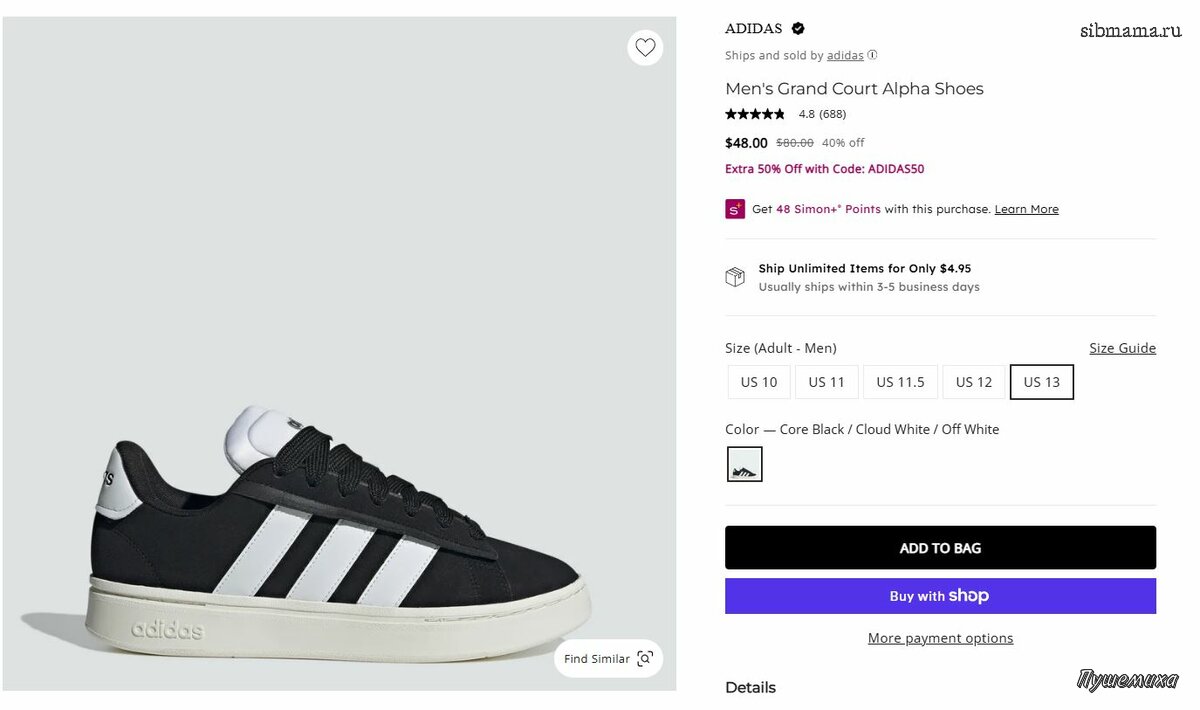Viewport: 1200px width, 710px height.
Task: Select size US 11
Action: (x=827, y=382)
